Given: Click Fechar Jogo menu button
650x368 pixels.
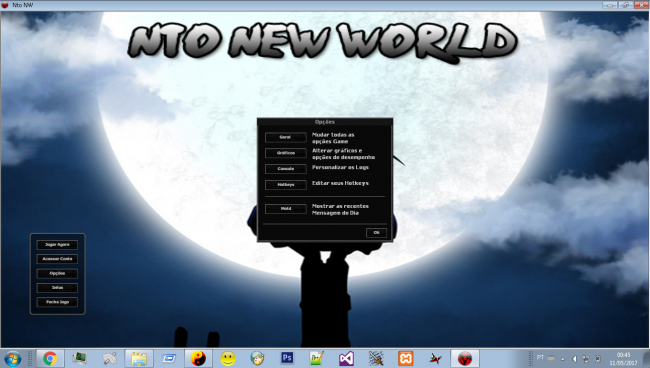Looking at the screenshot, I should 57,302.
